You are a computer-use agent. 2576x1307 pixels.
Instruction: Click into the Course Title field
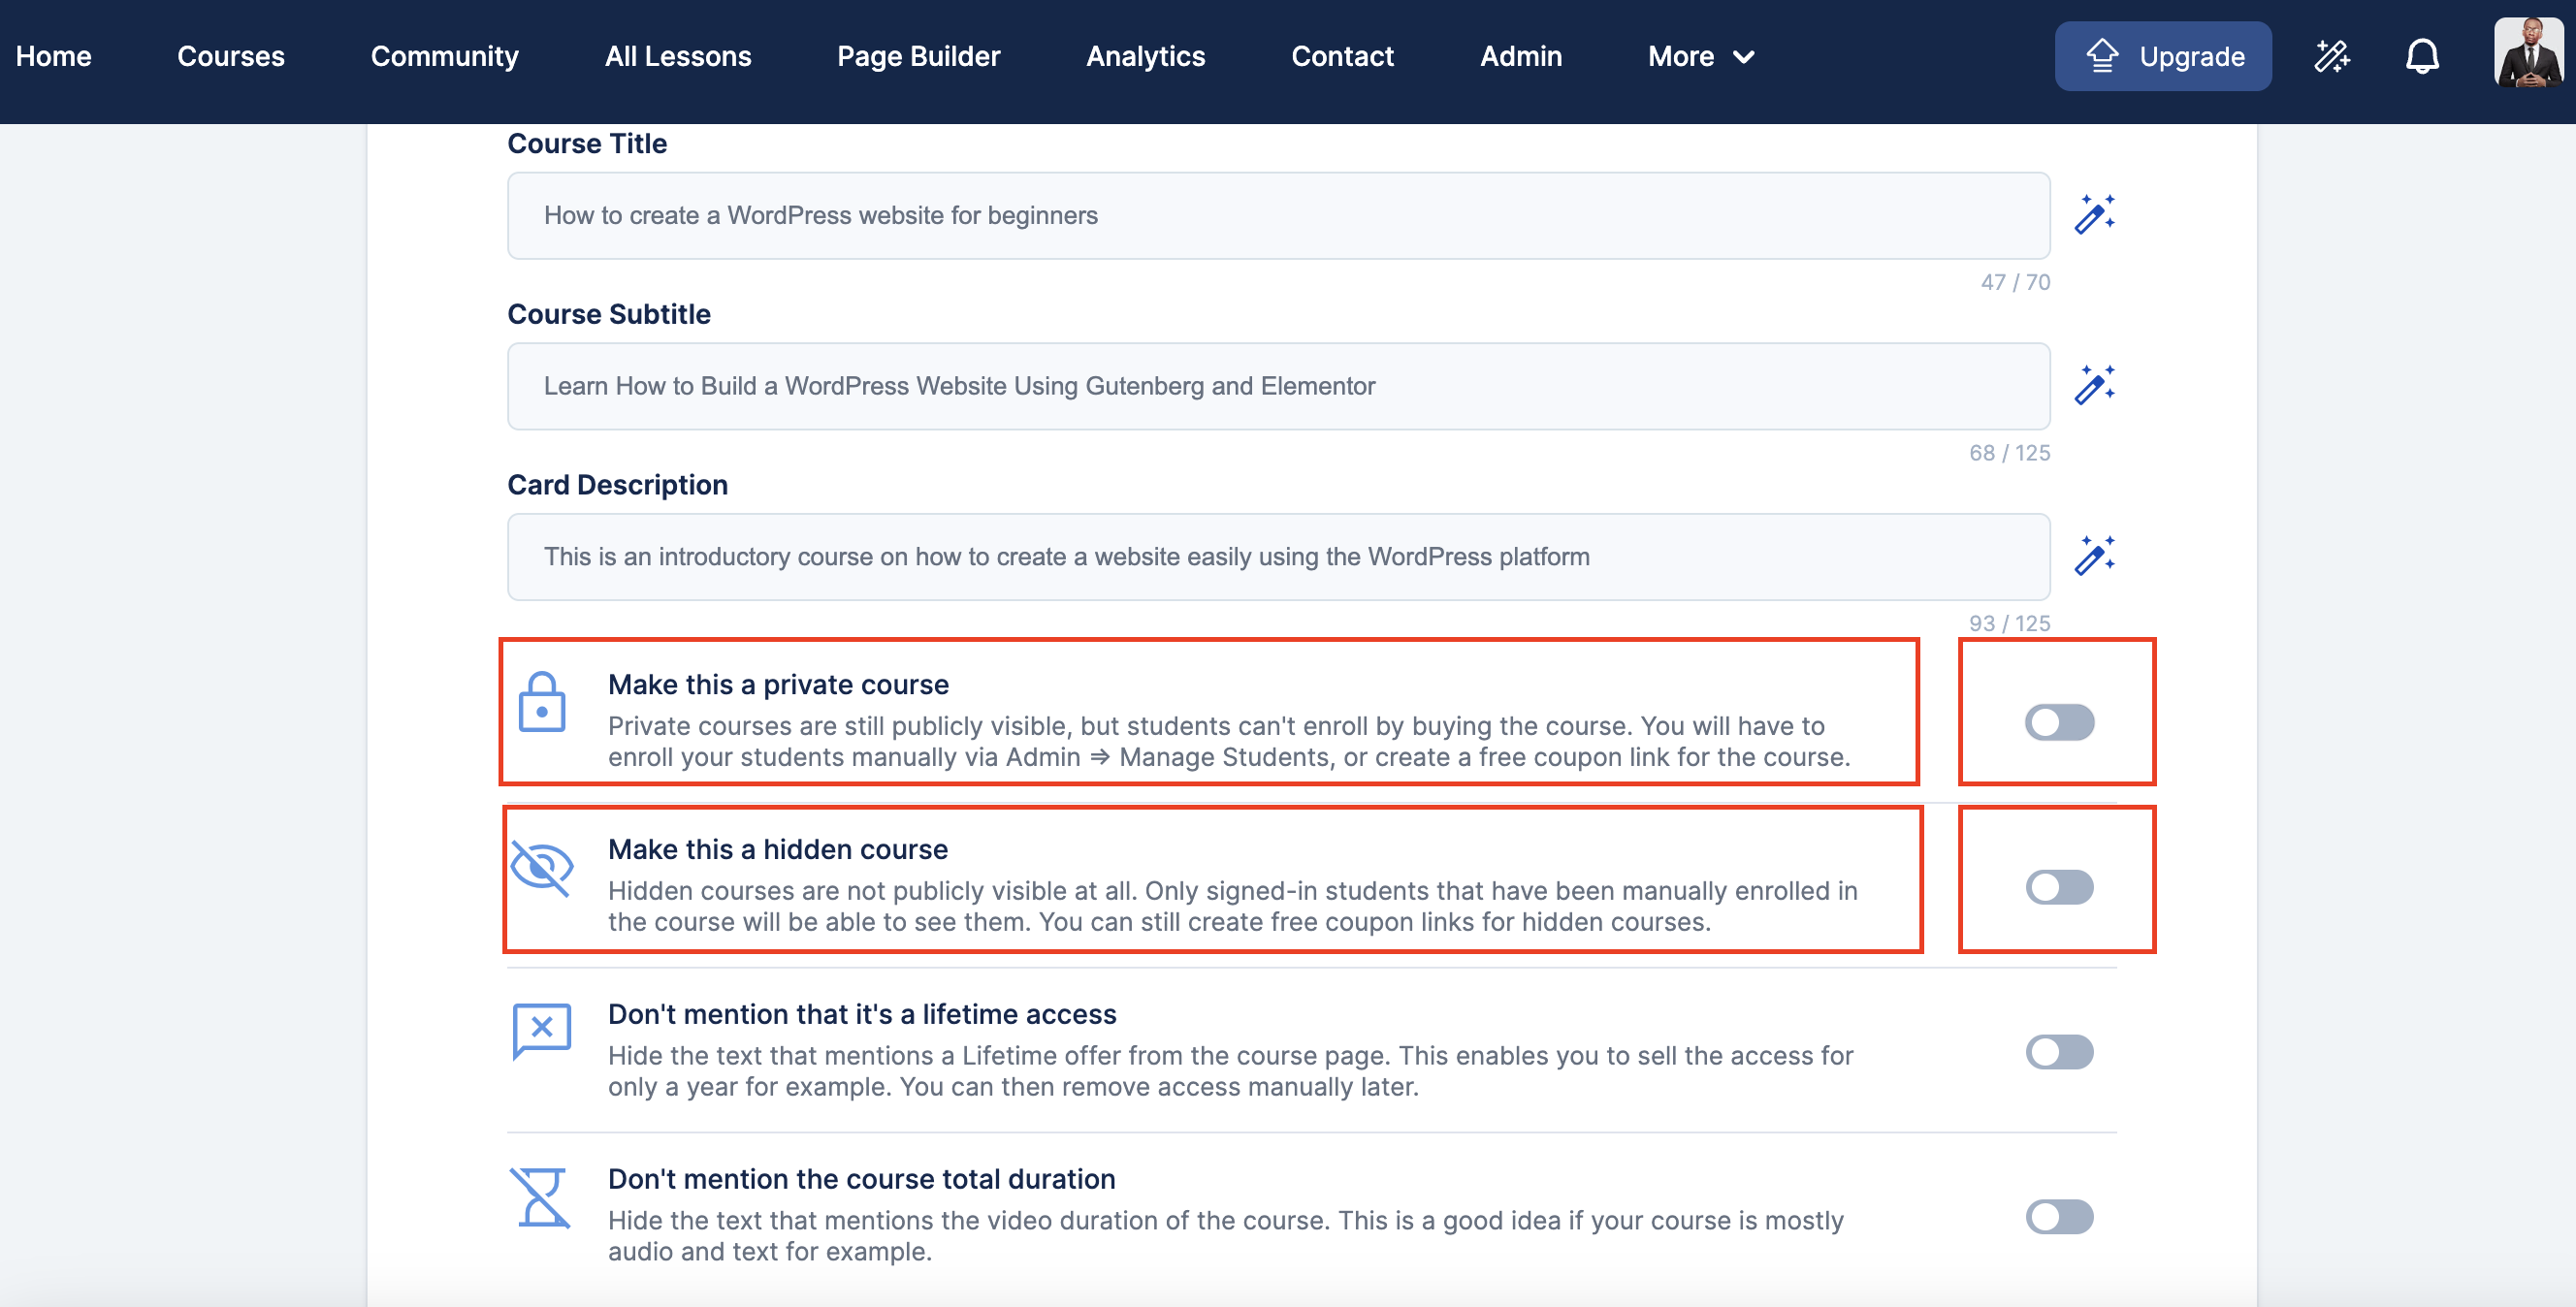pos(1278,216)
